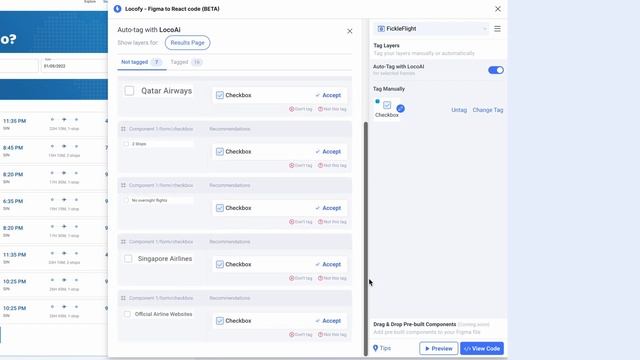Click the Checkbox tag icon under Tag Manually
The image size is (640, 360).
pyautogui.click(x=387, y=105)
